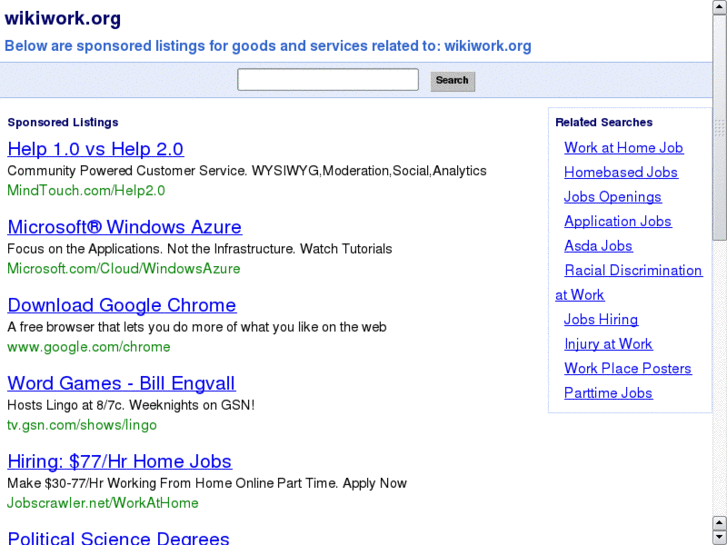Click the bottom-most scrollbar down arrow
Screen dimensions: 727x545
coord(720,538)
